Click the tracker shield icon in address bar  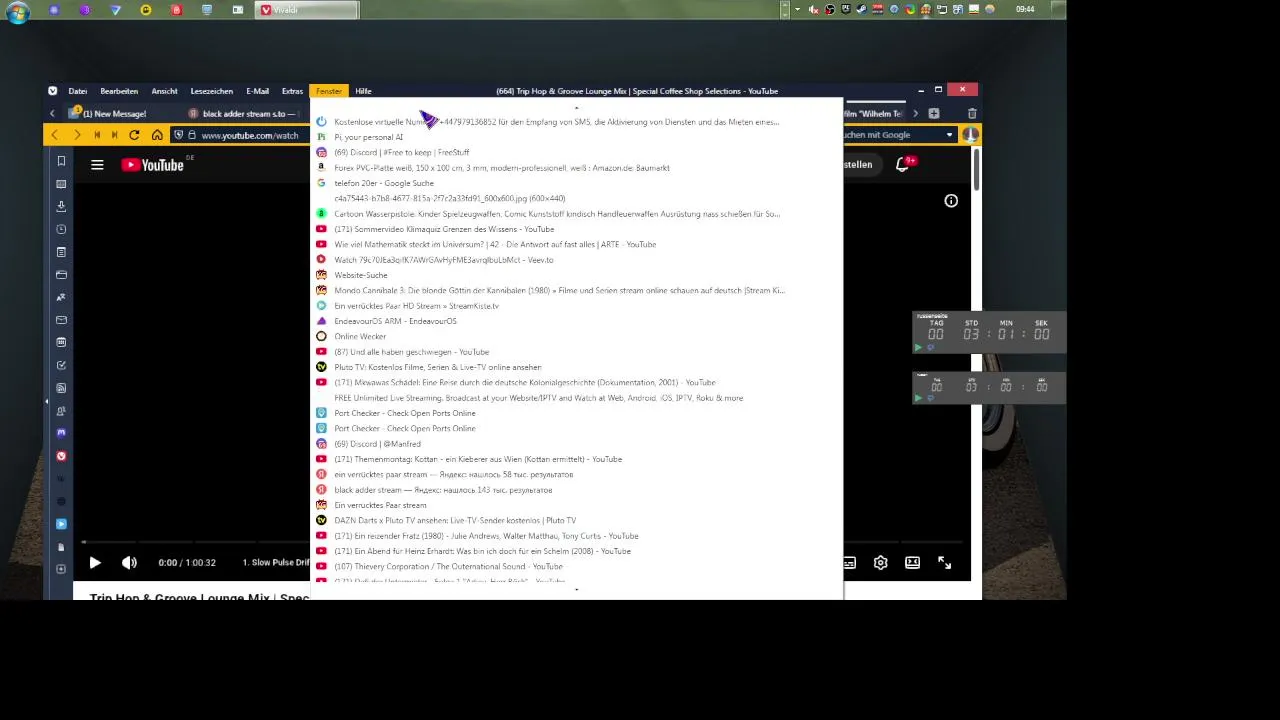point(179,135)
